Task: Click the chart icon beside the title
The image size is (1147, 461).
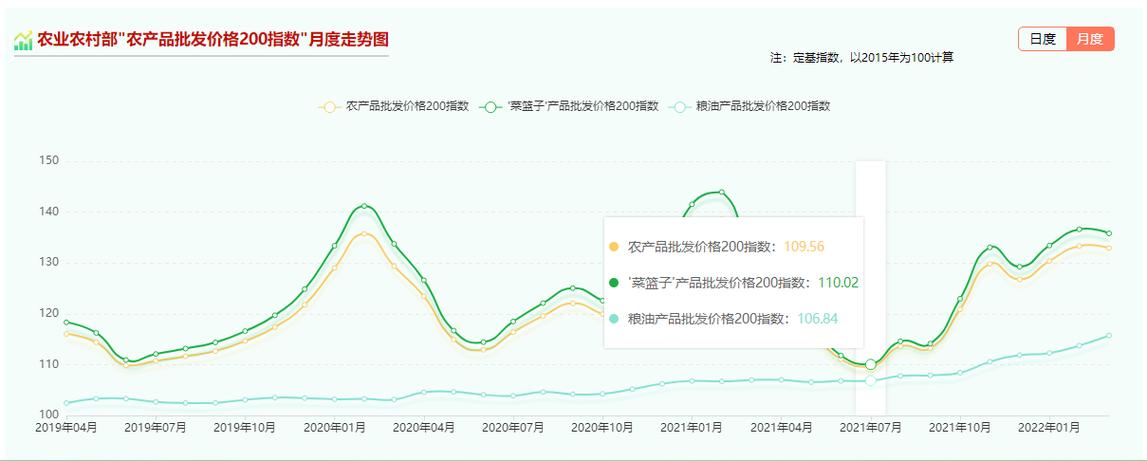Action: [x=23, y=40]
